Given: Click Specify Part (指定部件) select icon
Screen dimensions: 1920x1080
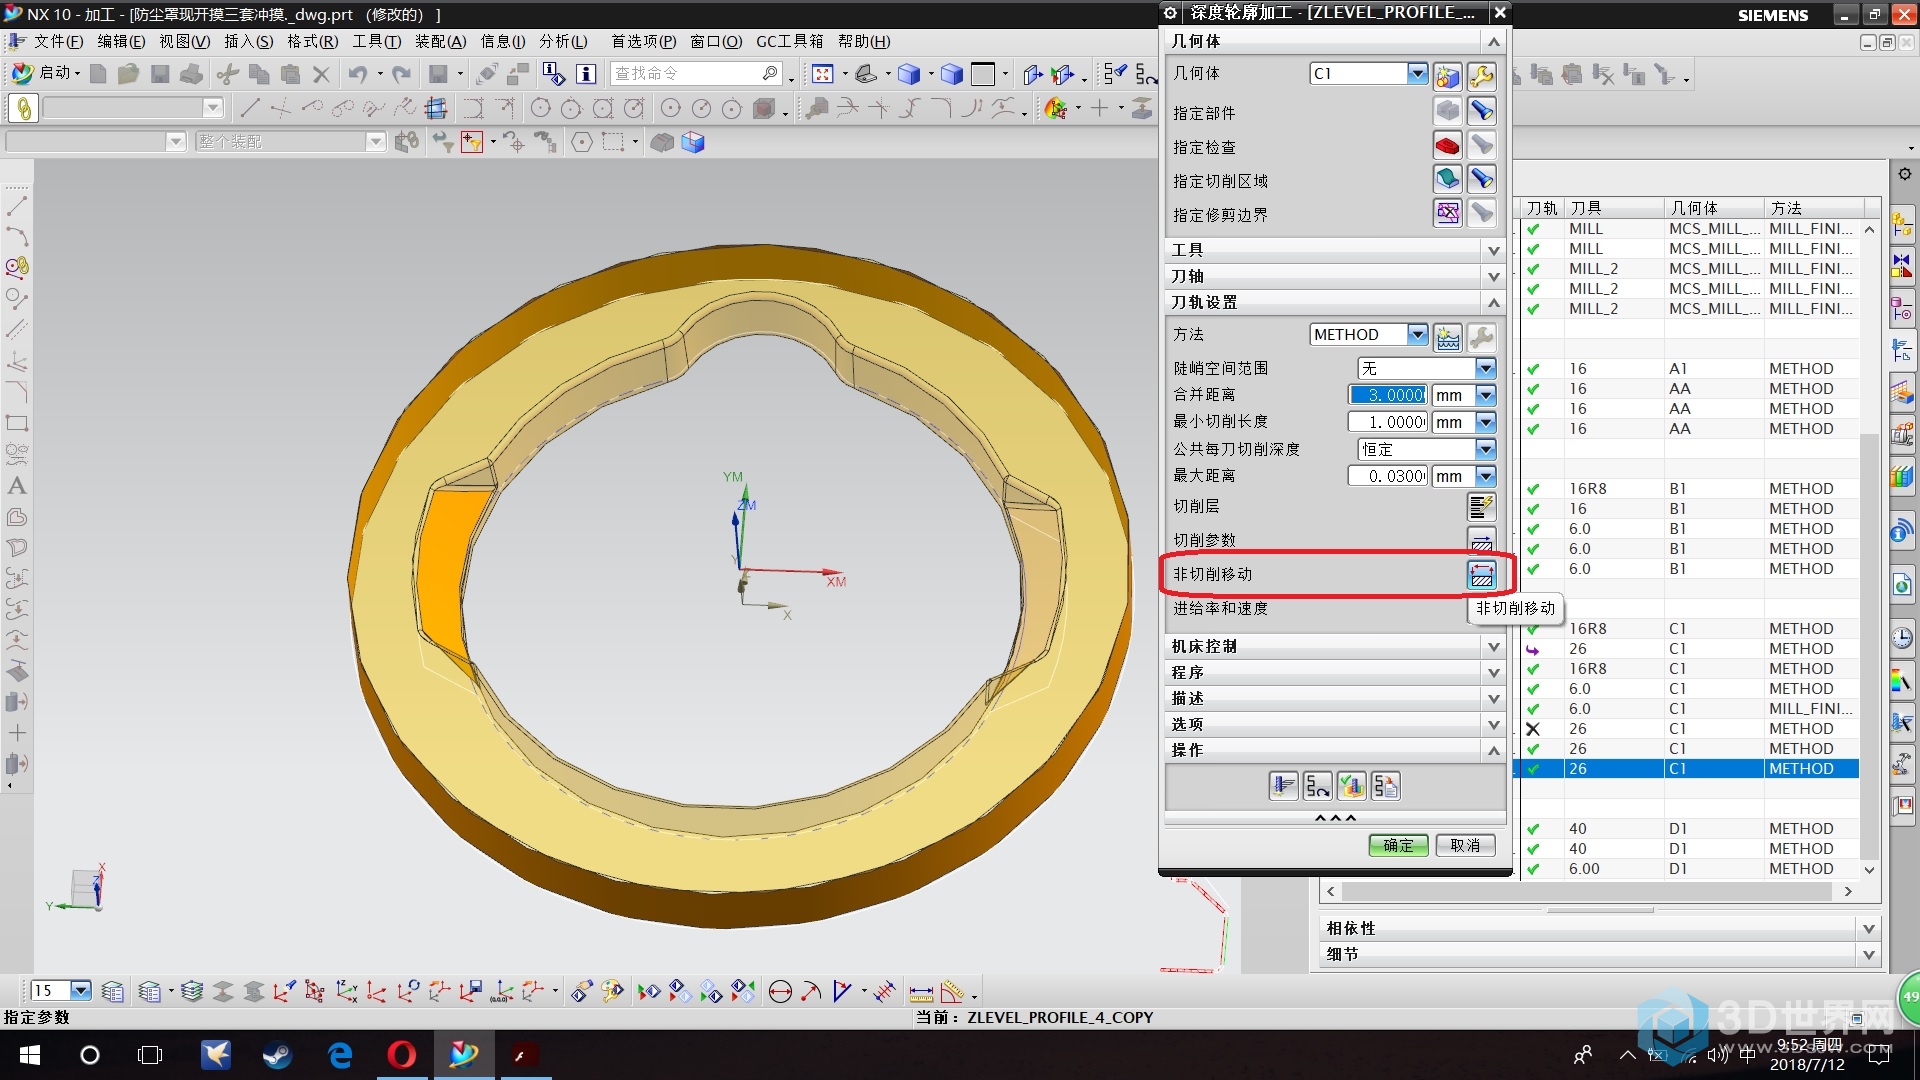Looking at the screenshot, I should [x=1447, y=111].
